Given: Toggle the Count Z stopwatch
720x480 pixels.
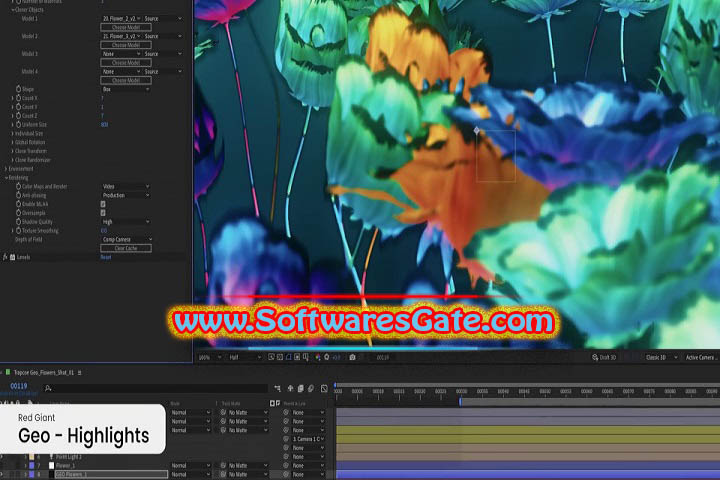Looking at the screenshot, I should pyautogui.click(x=18, y=116).
